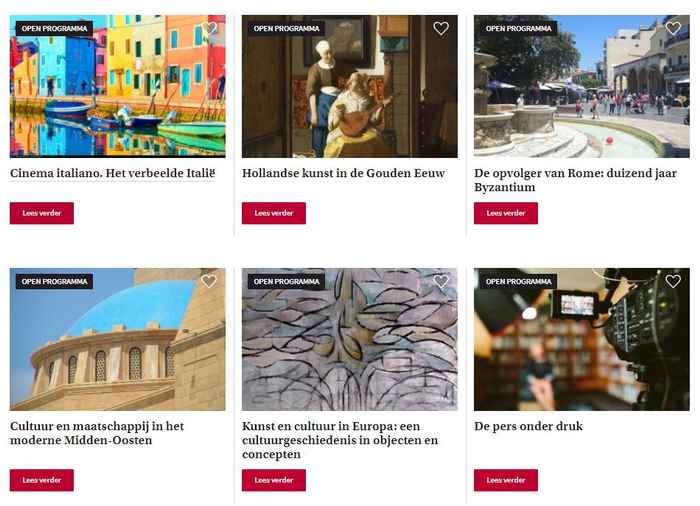Image resolution: width=700 pixels, height=506 pixels.
Task: Open Lees verder for Hollandse kunst
Action: coord(274,213)
